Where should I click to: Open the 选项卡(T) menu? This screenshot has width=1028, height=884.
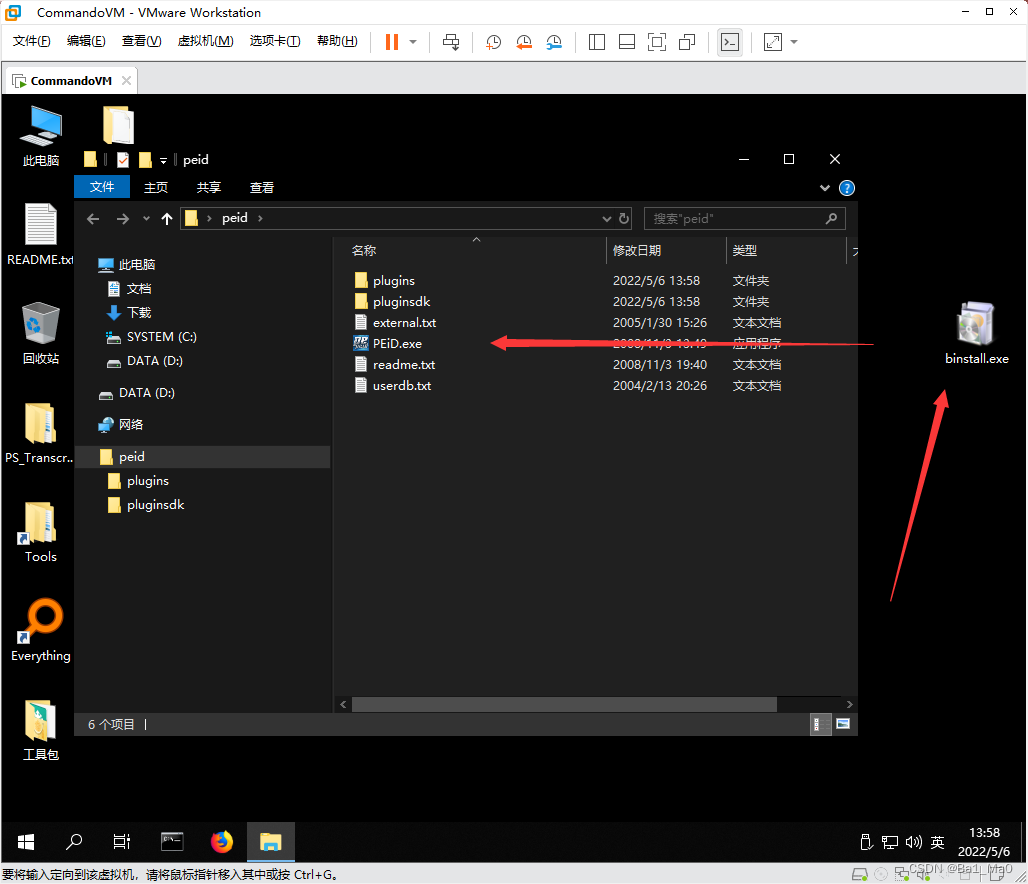275,41
